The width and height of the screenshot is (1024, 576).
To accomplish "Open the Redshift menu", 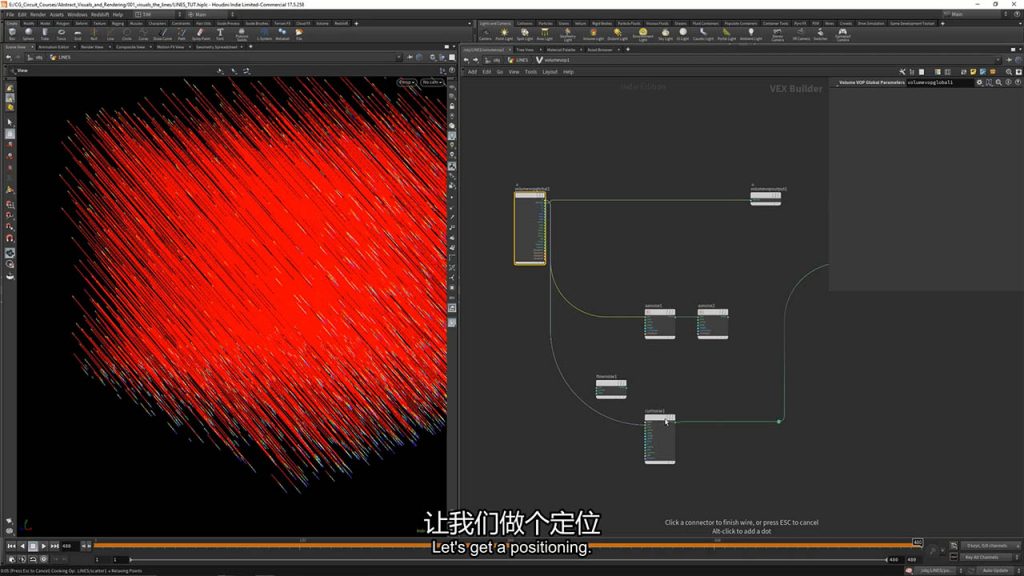I will 100,14.
